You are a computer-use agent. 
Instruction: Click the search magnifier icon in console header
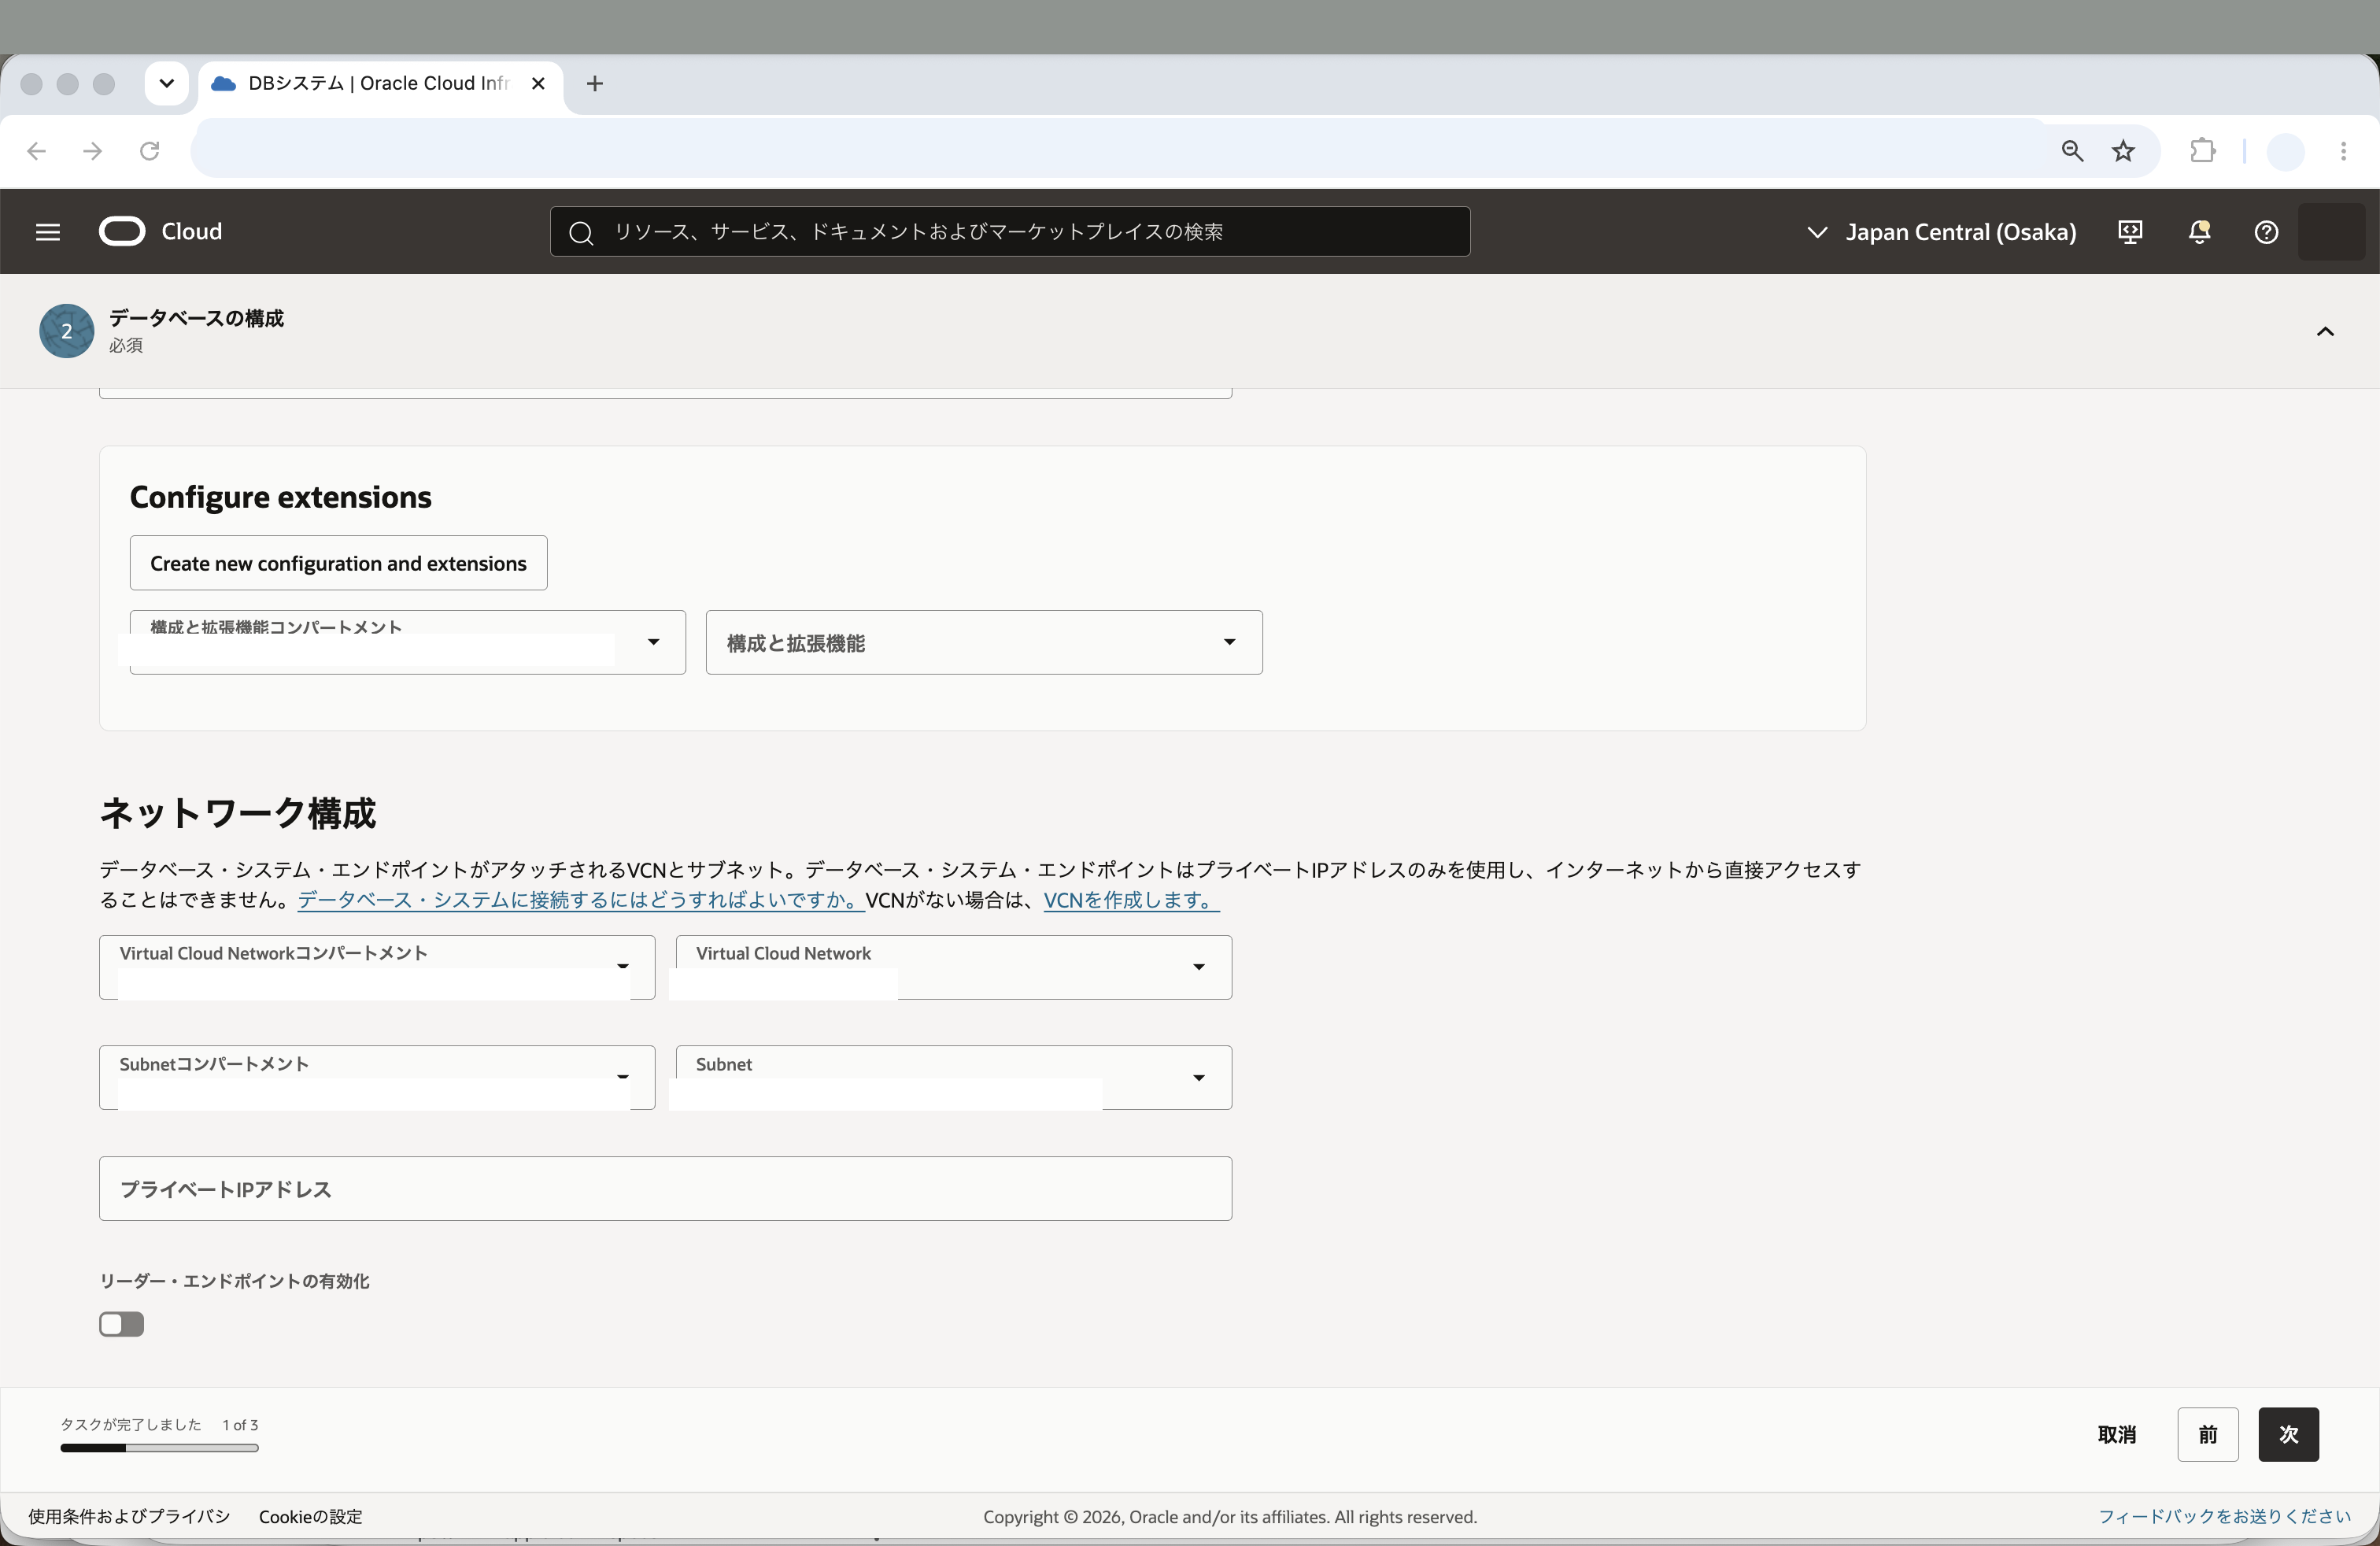click(581, 233)
